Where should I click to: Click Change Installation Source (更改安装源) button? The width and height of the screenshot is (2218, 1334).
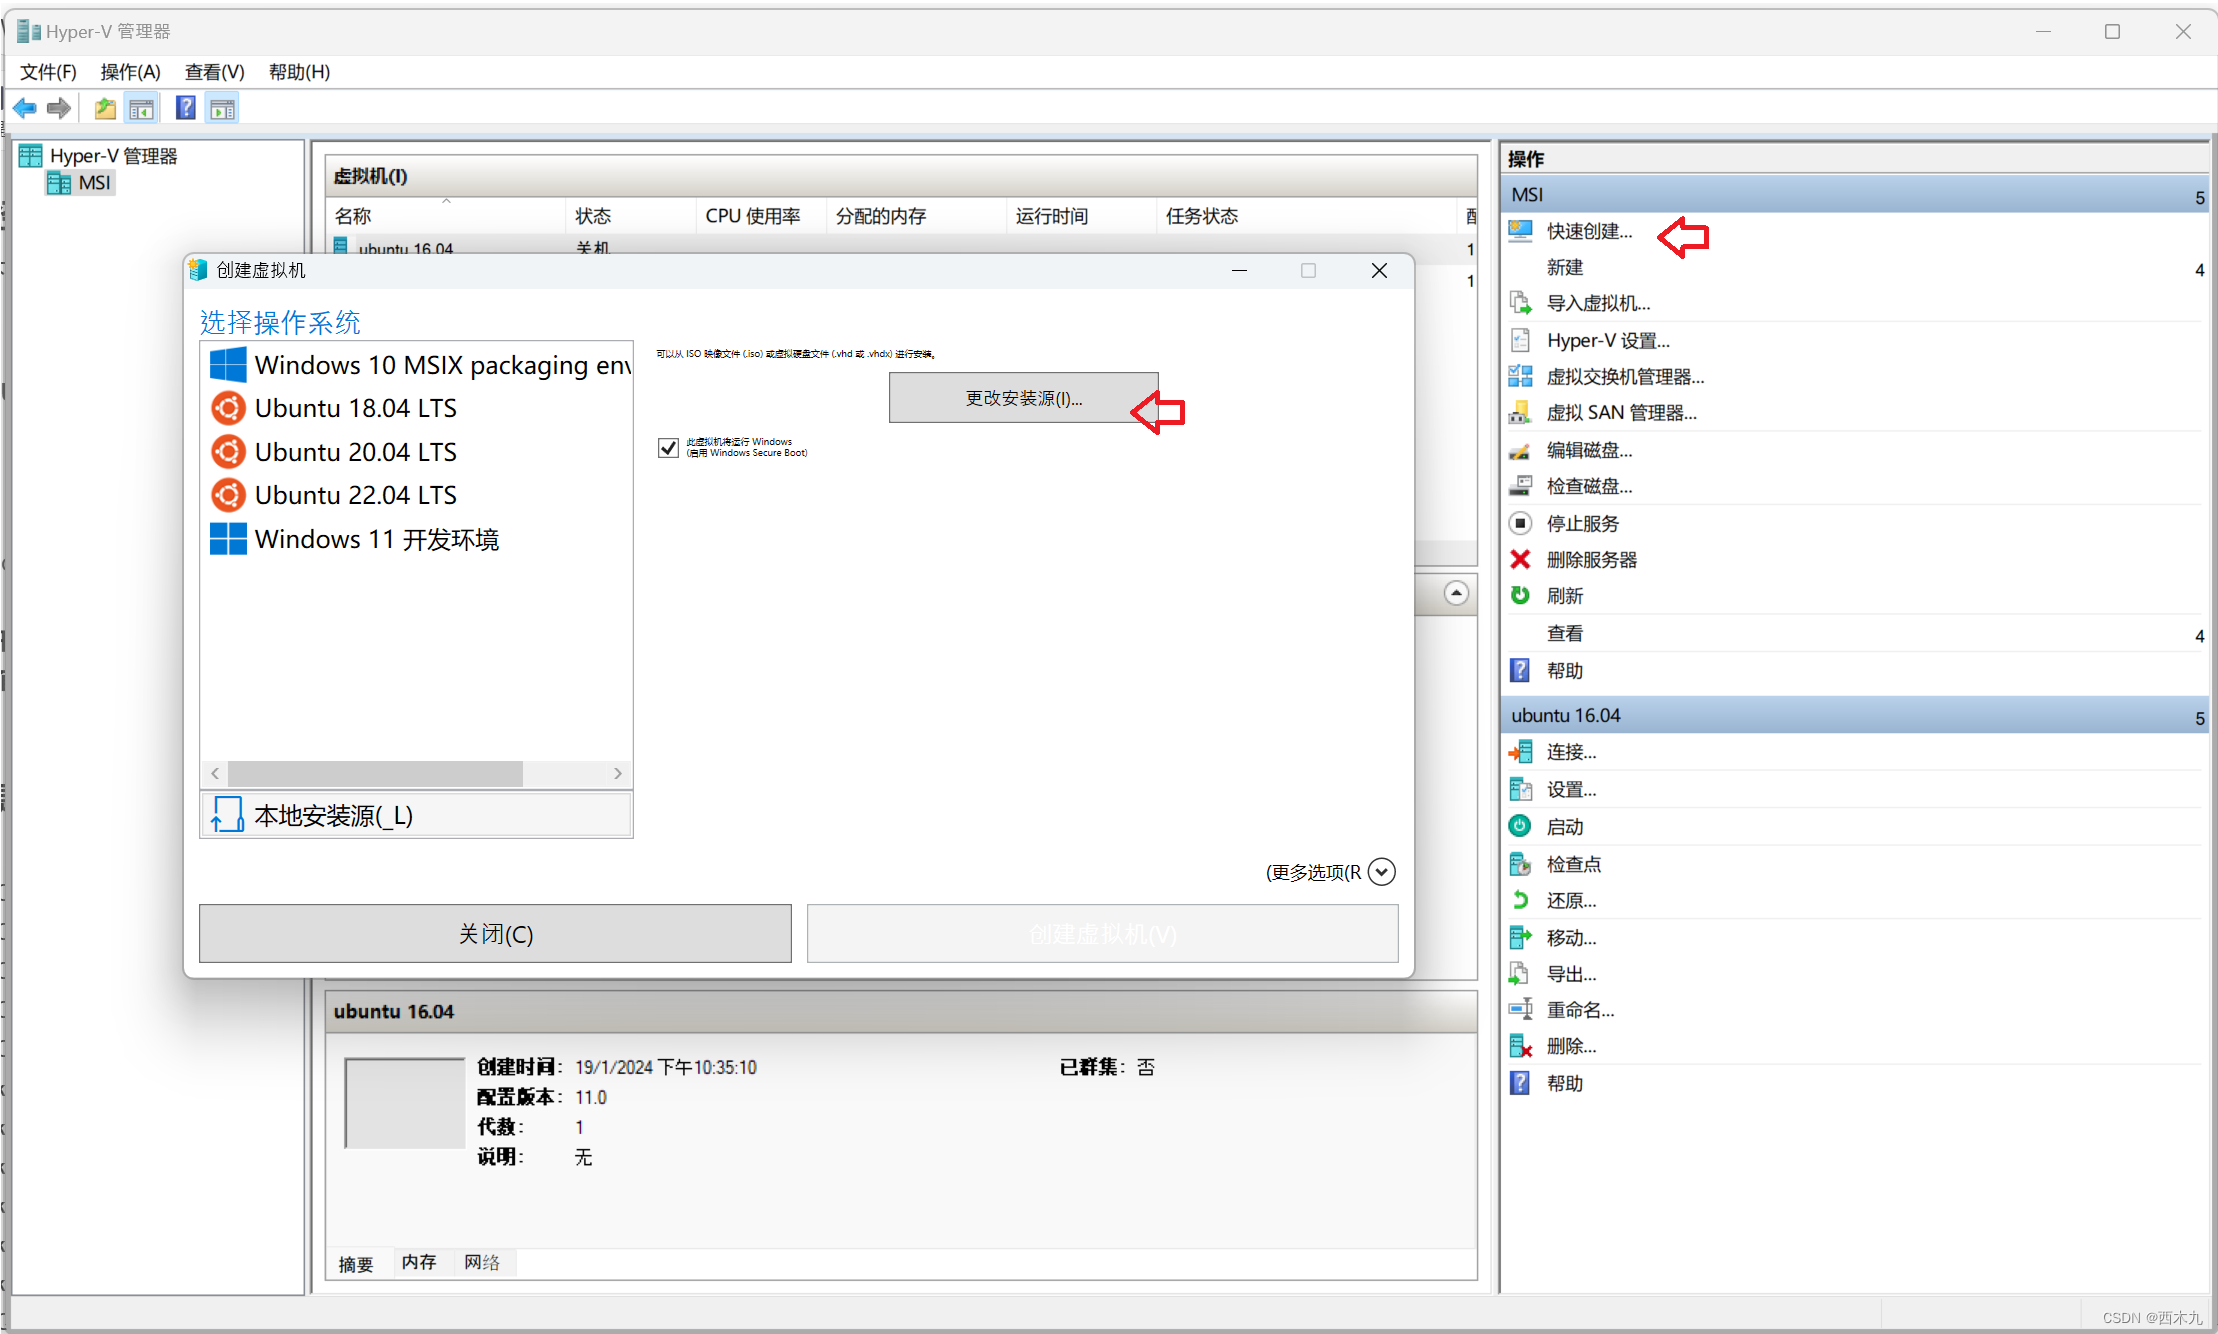tap(1022, 398)
